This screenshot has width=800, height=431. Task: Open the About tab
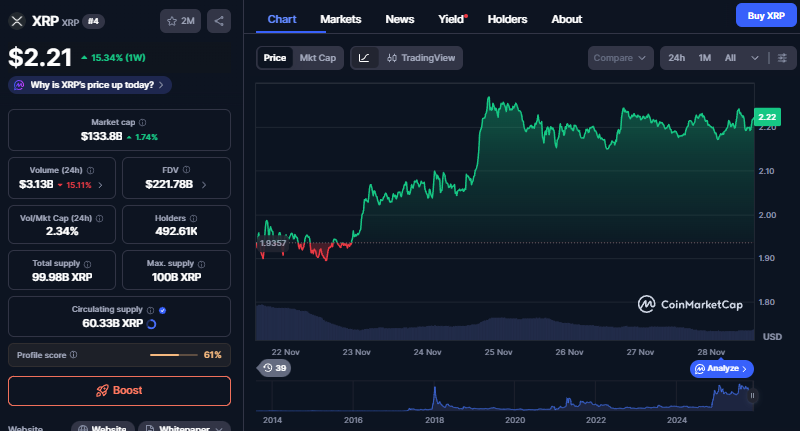click(566, 19)
